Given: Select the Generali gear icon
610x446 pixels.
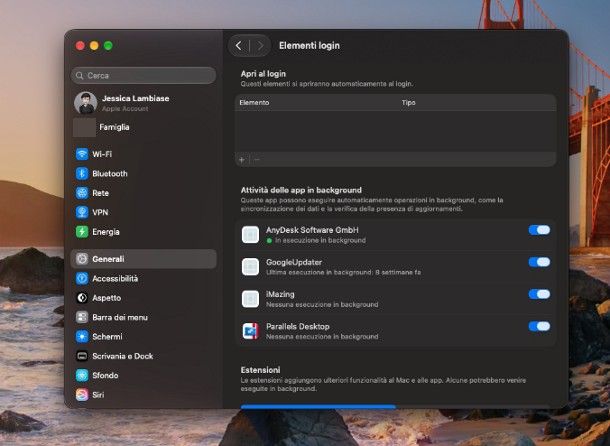Looking at the screenshot, I should [82, 259].
